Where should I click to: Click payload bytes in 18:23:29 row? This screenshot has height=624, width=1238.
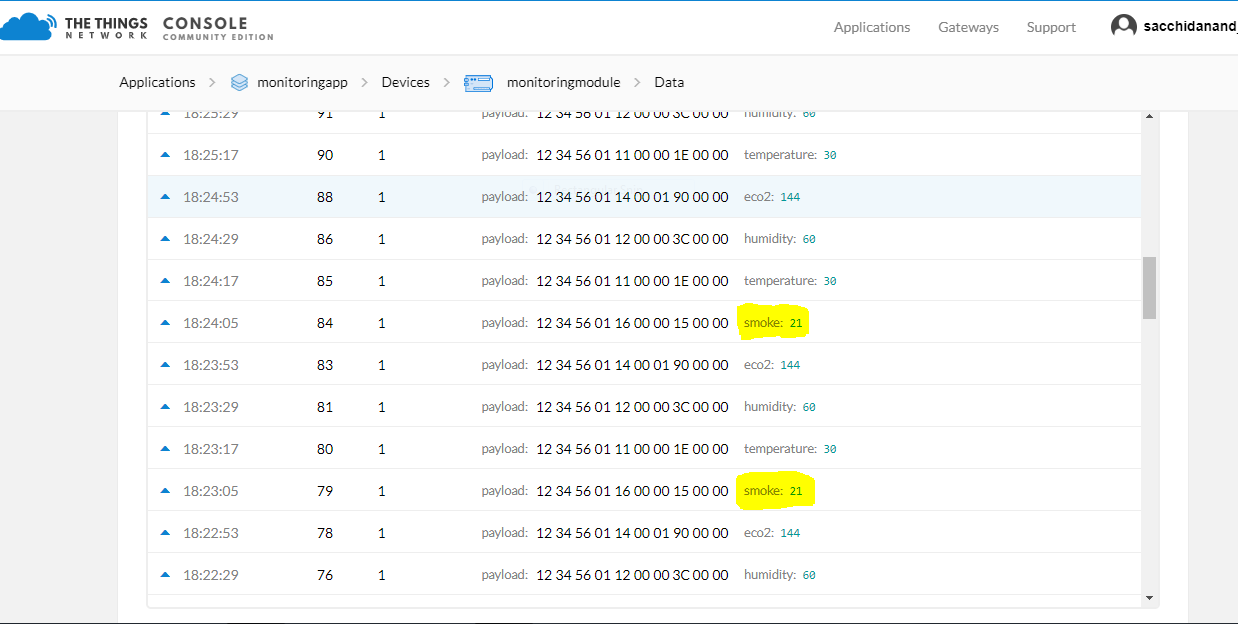tap(632, 407)
